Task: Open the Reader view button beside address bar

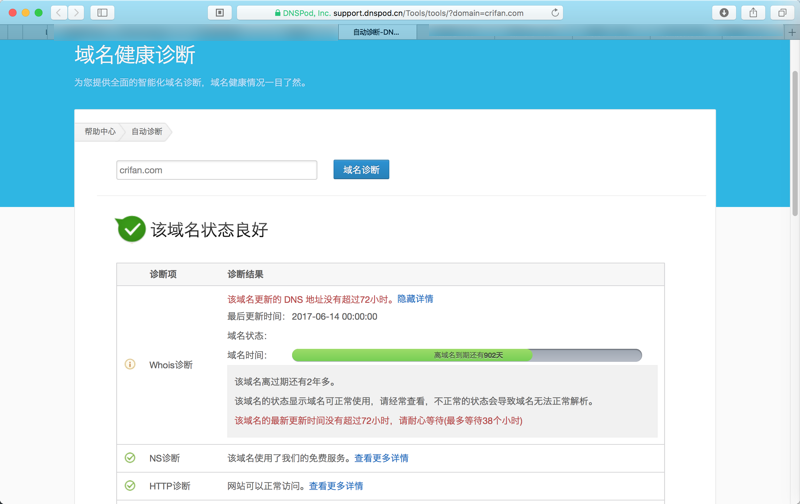Action: (x=220, y=13)
